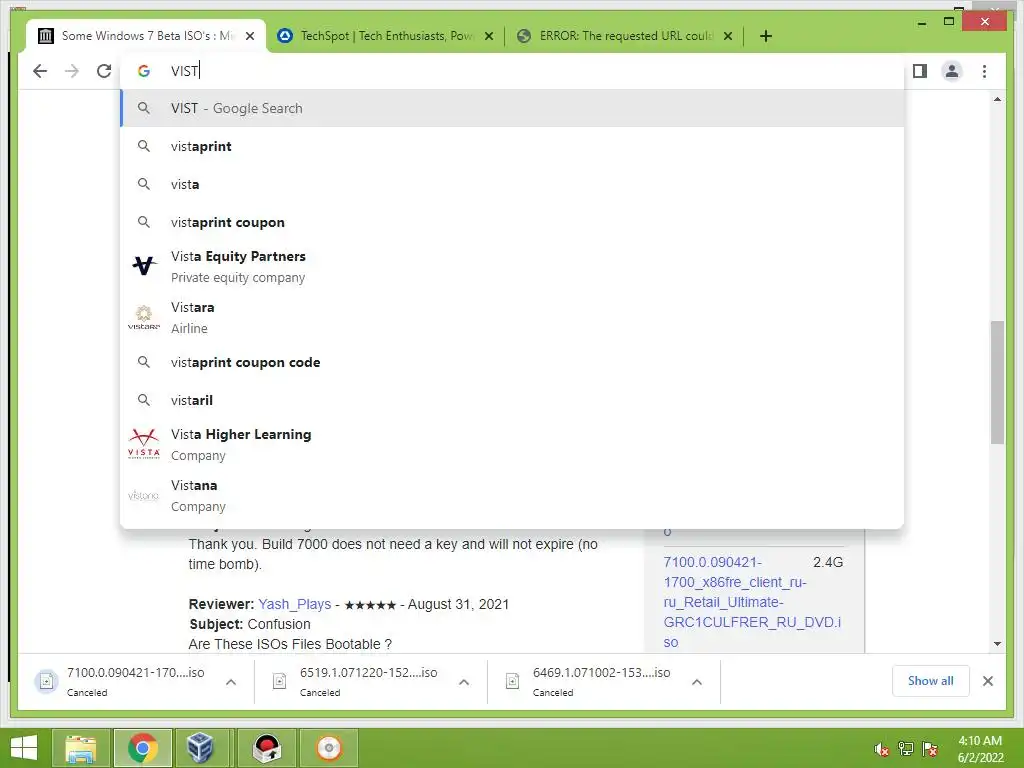Close the Some Windows 7 Beta ISO's tab
Viewport: 1024px width, 768px height.
pyautogui.click(x=249, y=36)
